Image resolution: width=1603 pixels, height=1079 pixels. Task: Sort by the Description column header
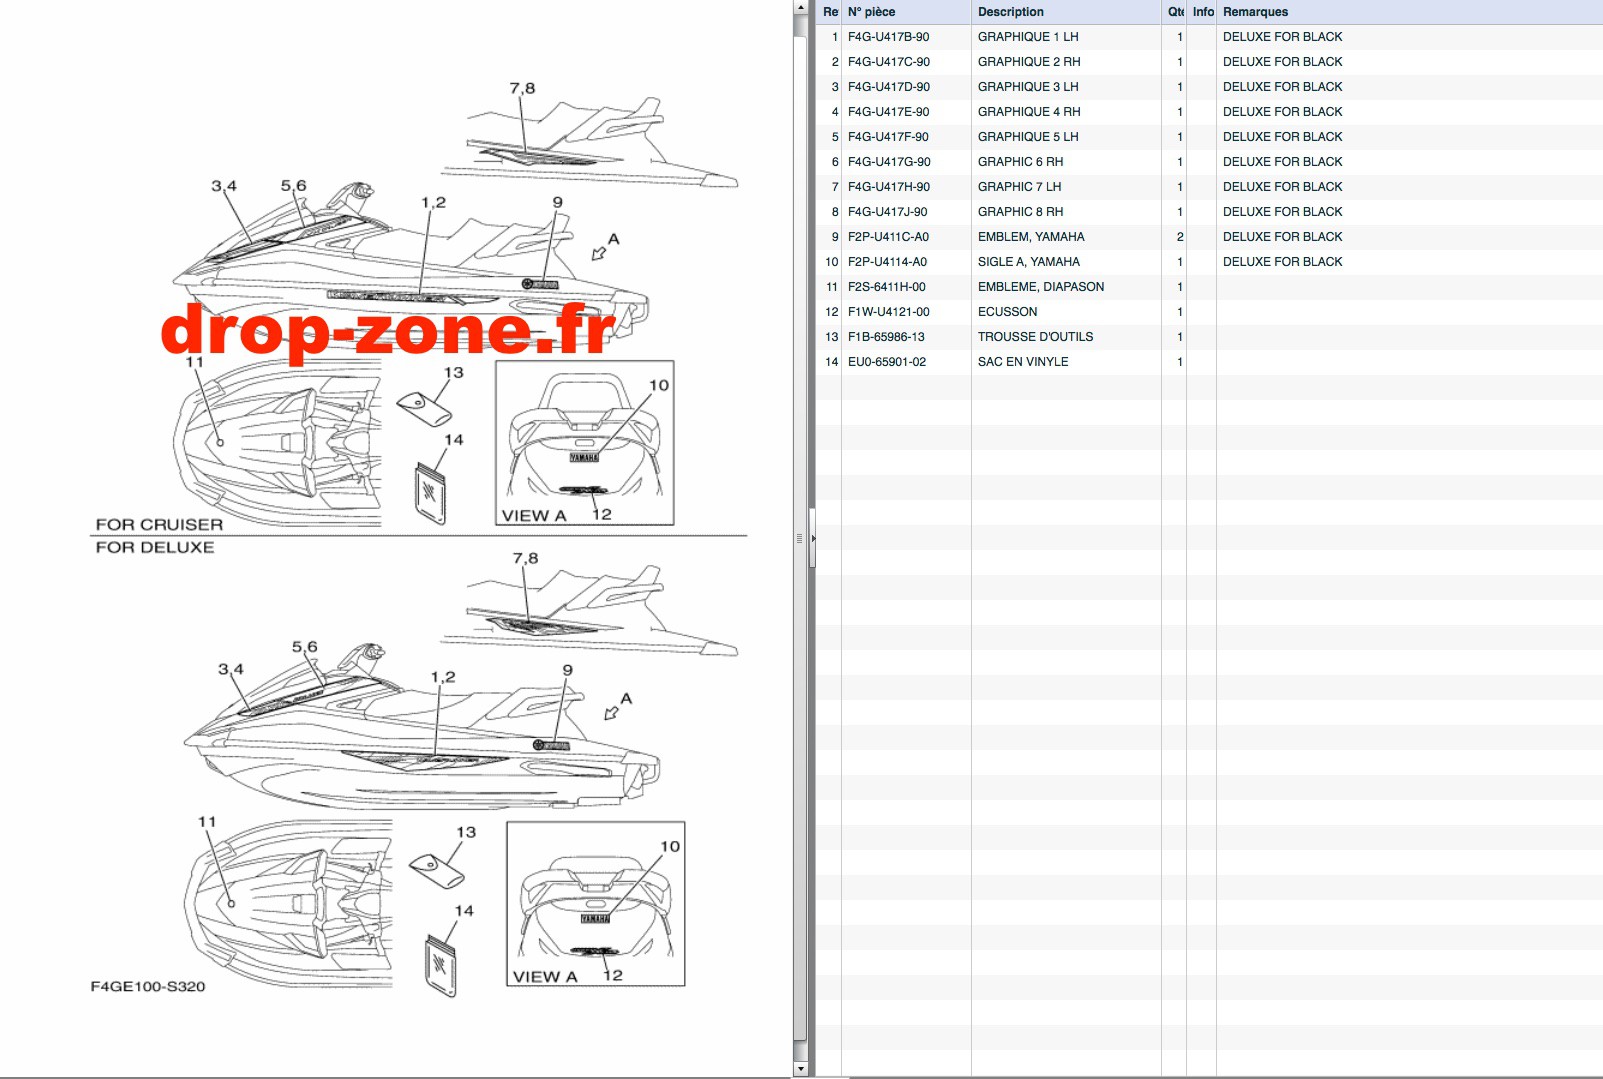click(x=1066, y=12)
